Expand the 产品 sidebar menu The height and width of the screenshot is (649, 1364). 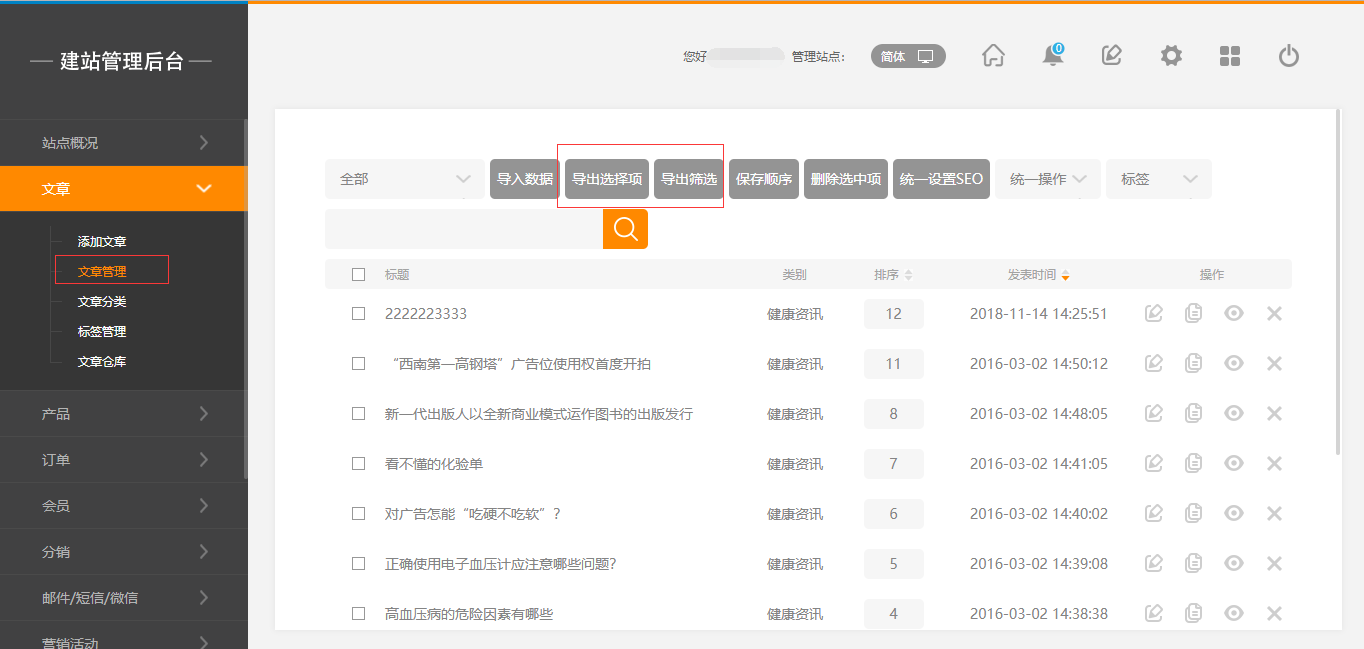pyautogui.click(x=123, y=414)
